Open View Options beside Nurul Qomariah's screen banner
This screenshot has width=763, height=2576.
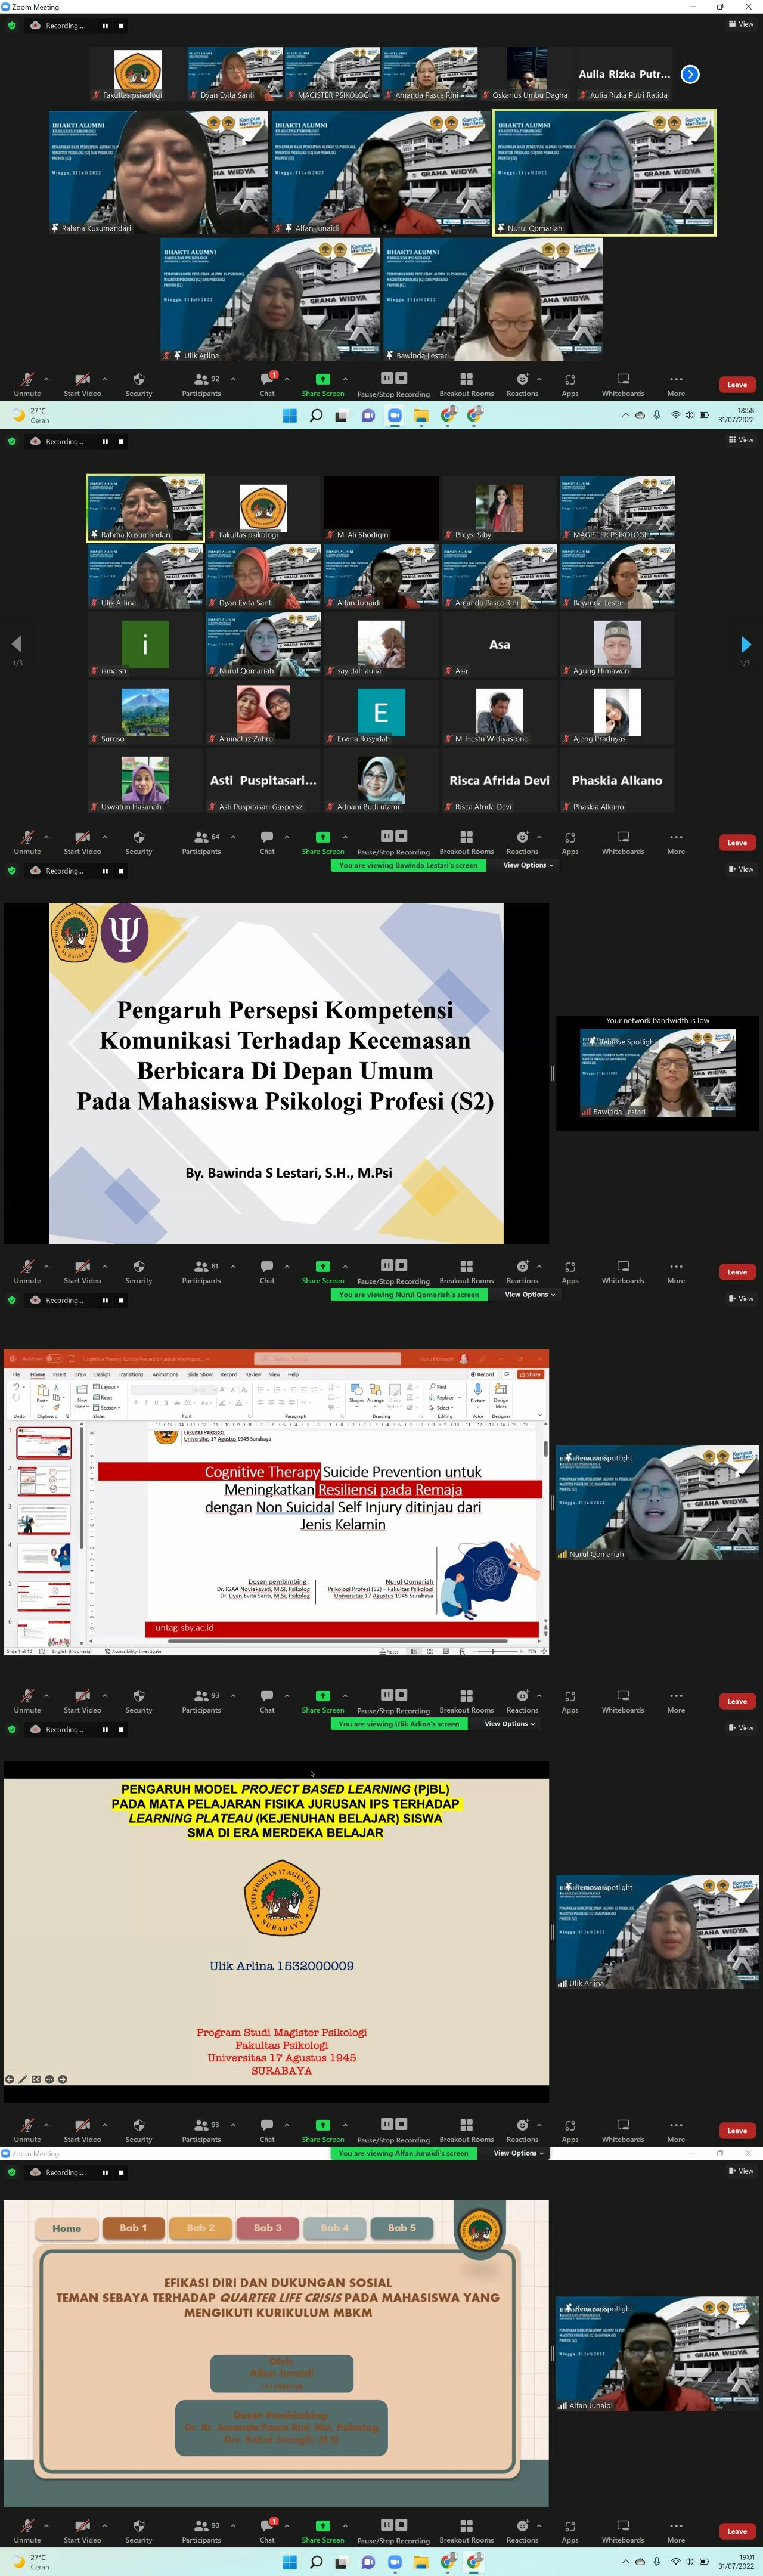pyautogui.click(x=530, y=1294)
